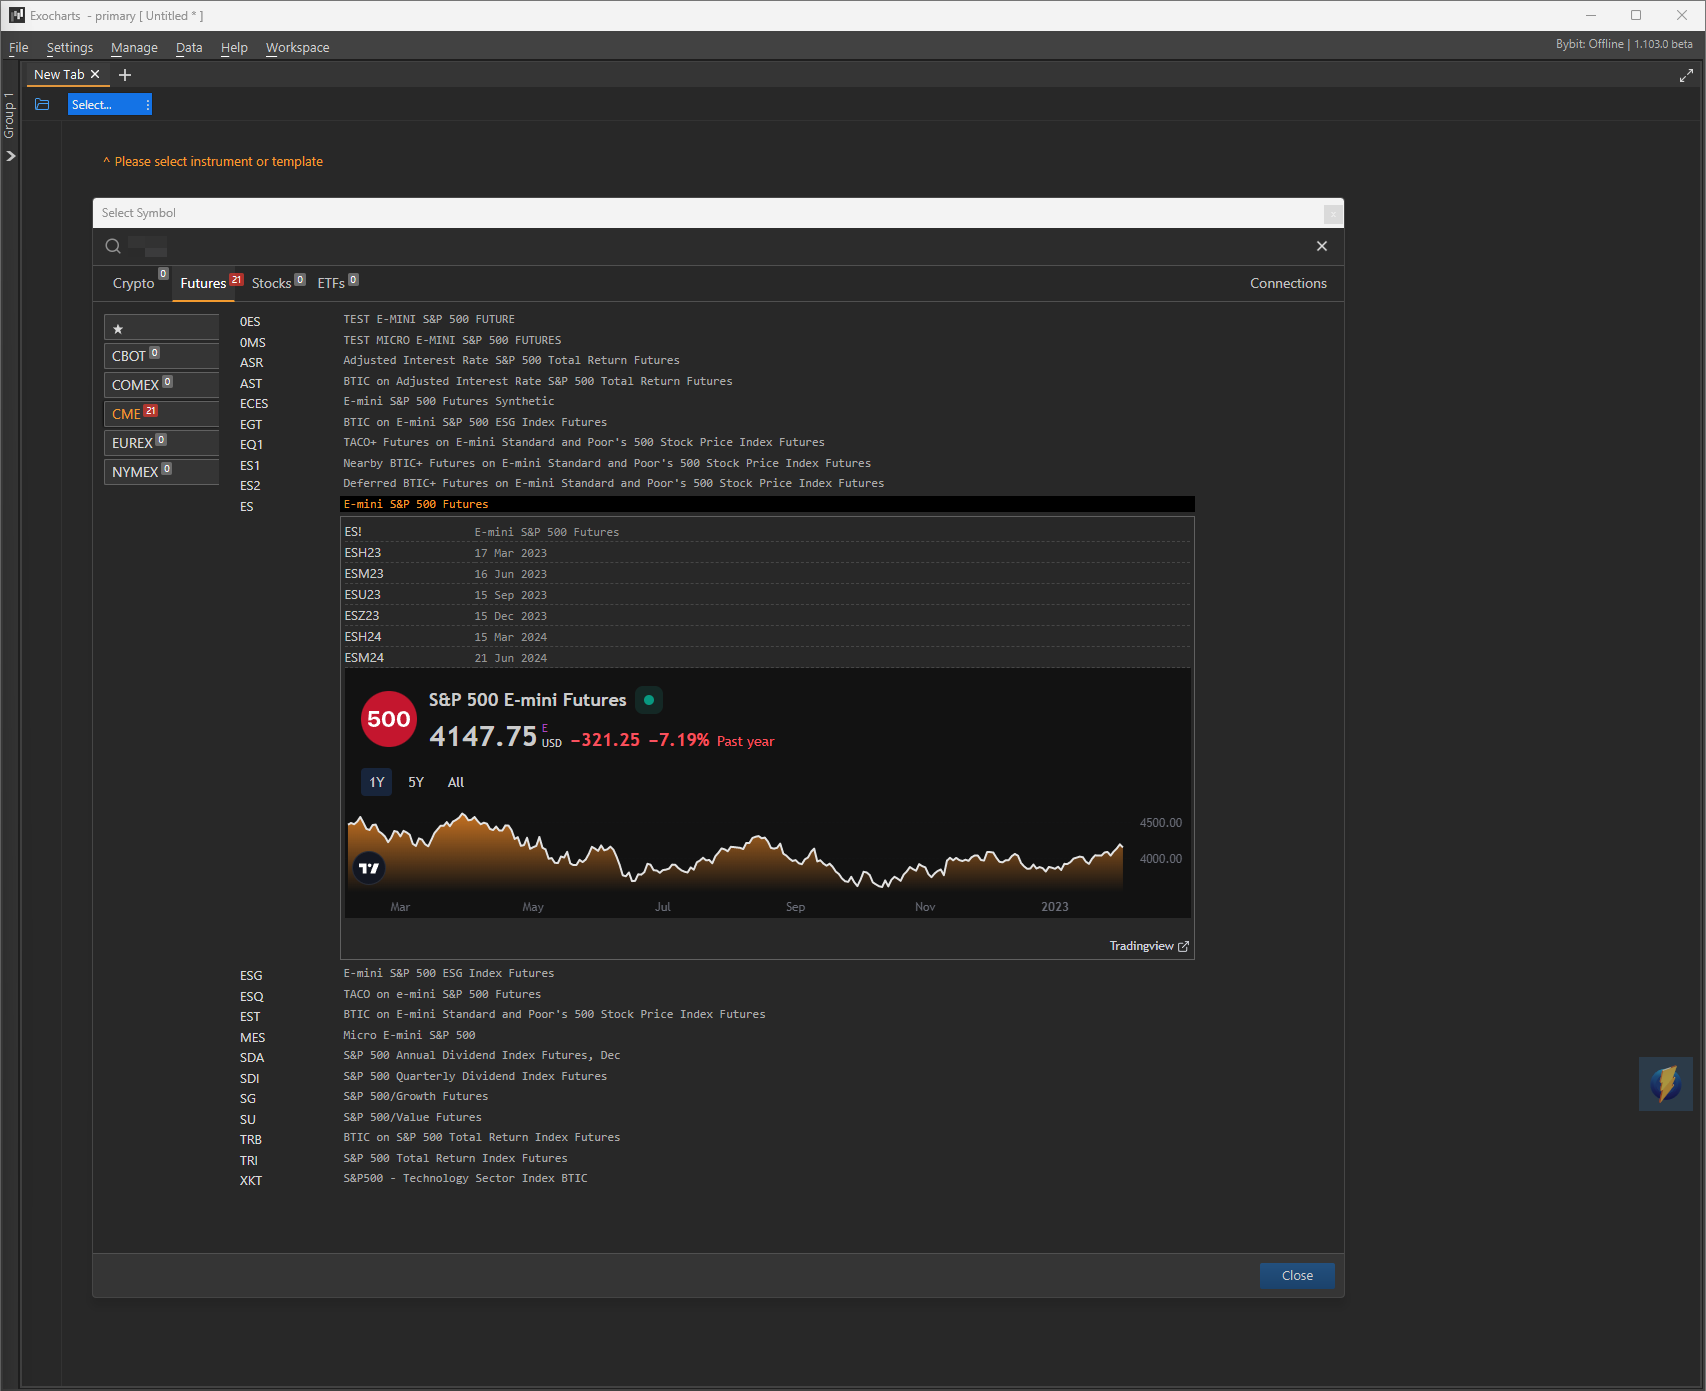Filter by CME exchange
The width and height of the screenshot is (1706, 1391).
(x=161, y=414)
